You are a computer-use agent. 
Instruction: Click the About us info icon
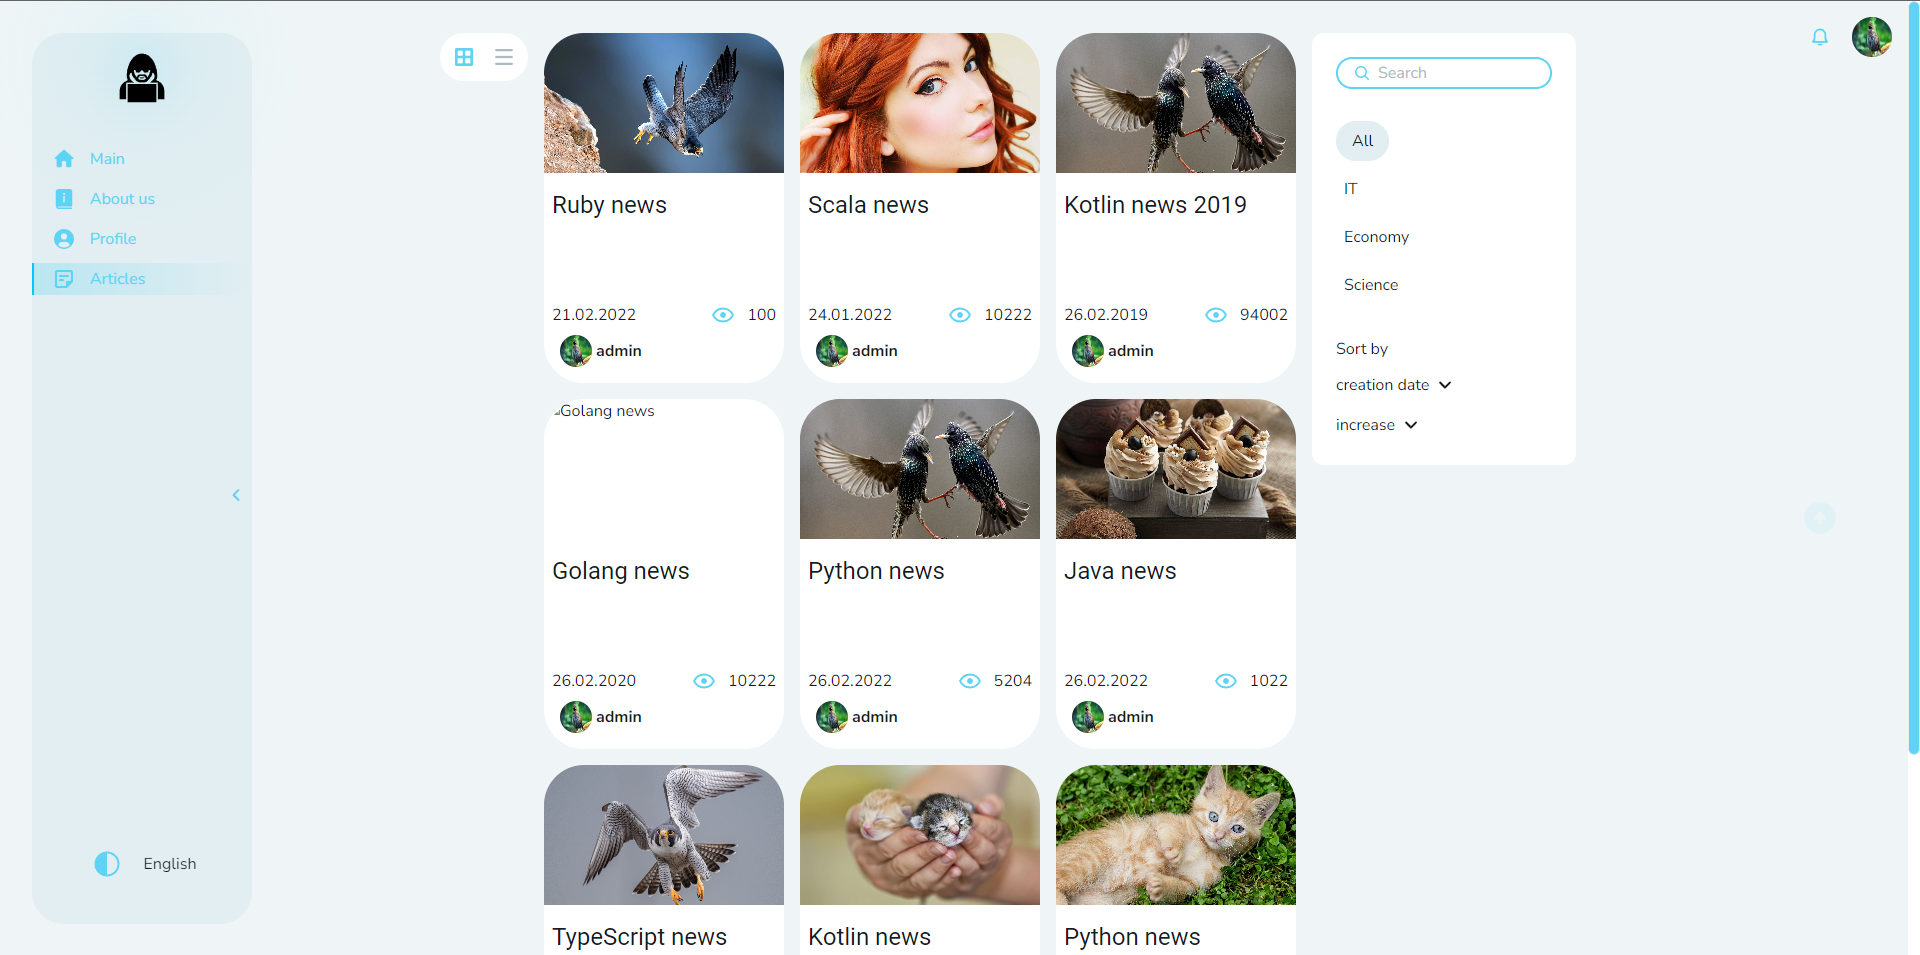64,199
